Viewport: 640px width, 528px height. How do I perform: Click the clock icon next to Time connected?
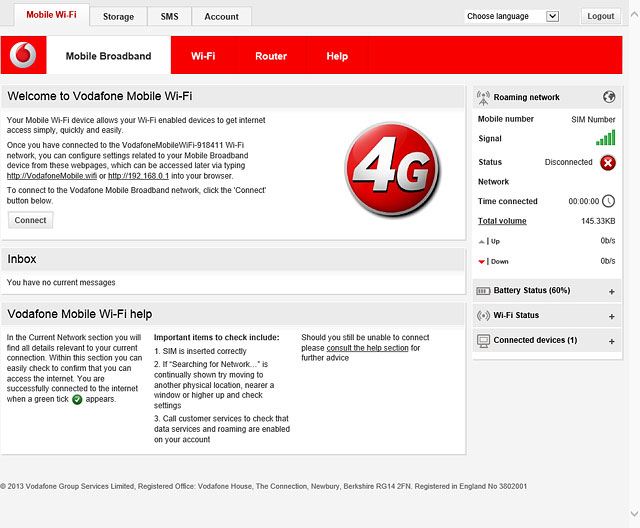tap(609, 201)
